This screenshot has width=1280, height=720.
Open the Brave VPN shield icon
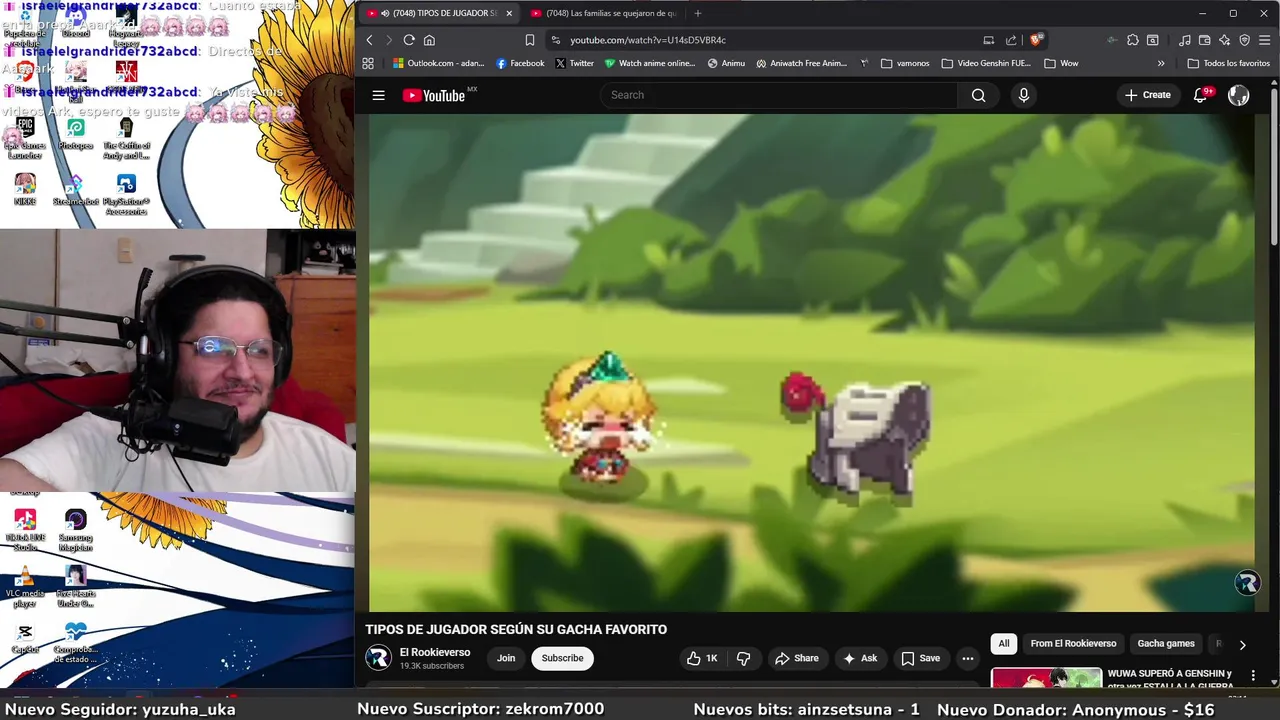[1245, 40]
